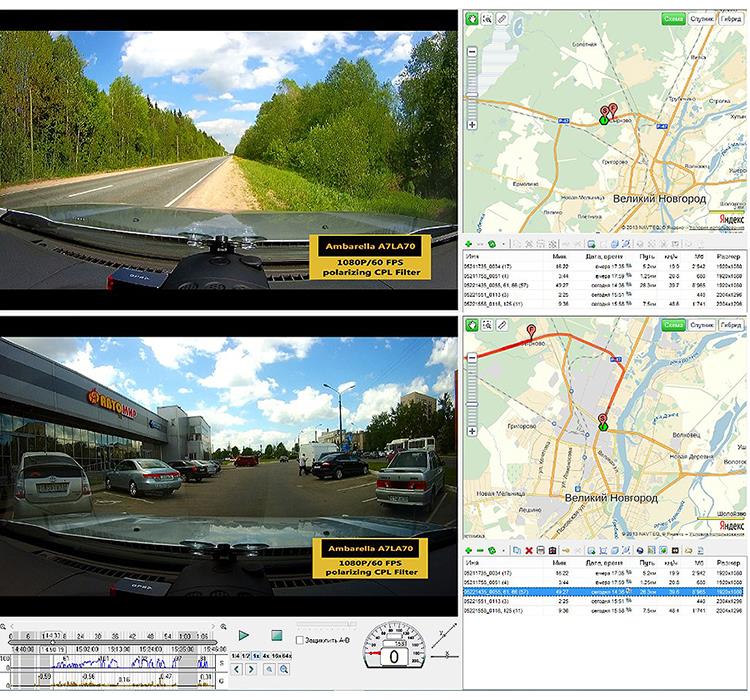Zoom in upper map with plus button
The image size is (750, 700).
pyautogui.click(x=472, y=125)
